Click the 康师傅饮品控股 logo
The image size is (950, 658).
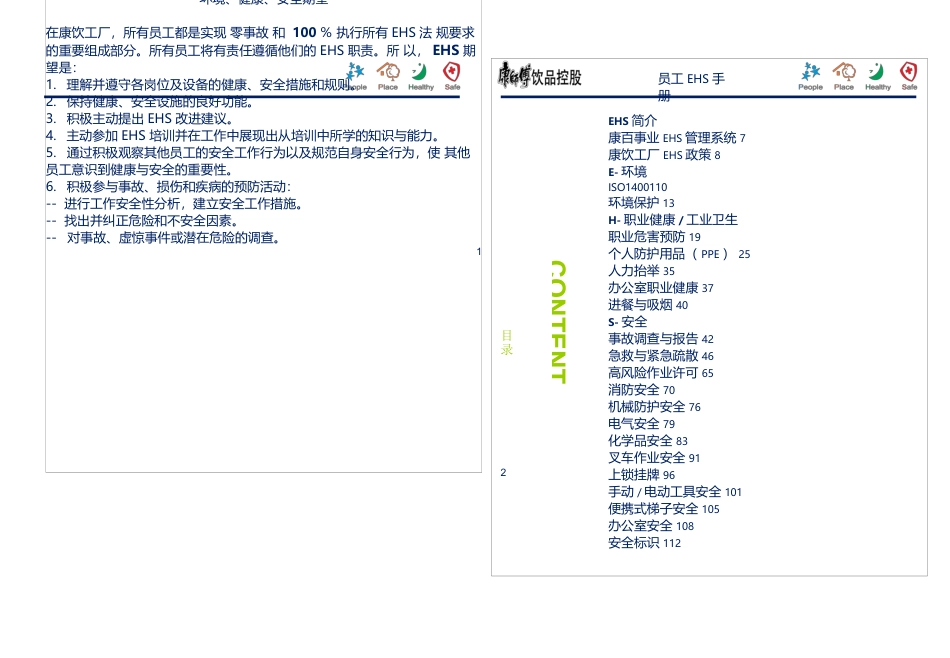pos(540,77)
